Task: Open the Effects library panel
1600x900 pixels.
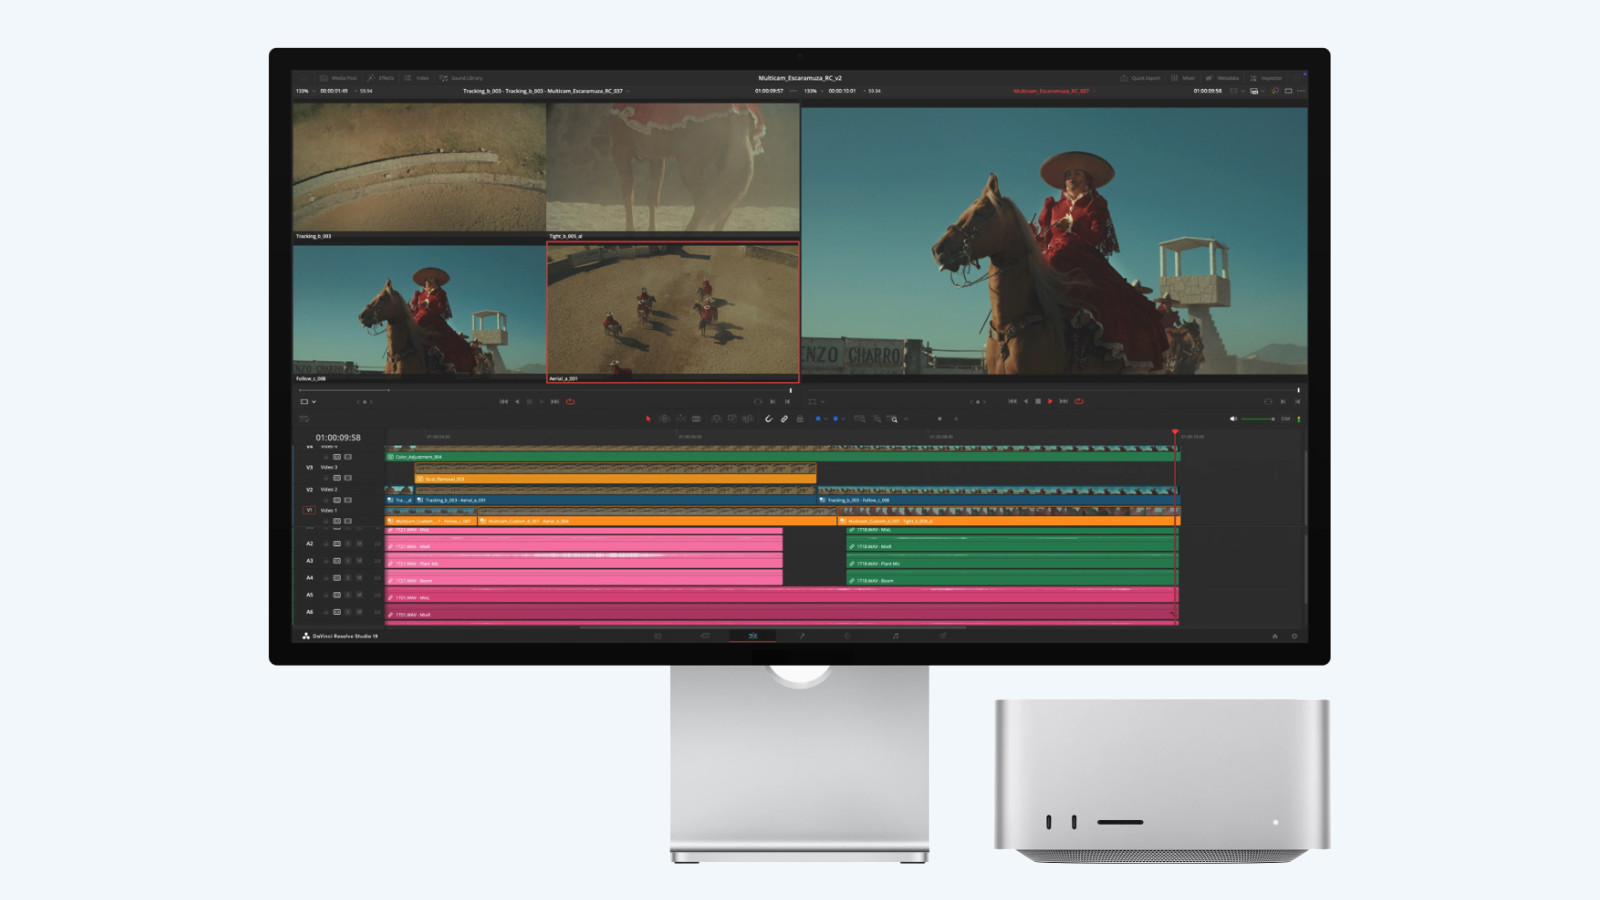Action: 384,77
